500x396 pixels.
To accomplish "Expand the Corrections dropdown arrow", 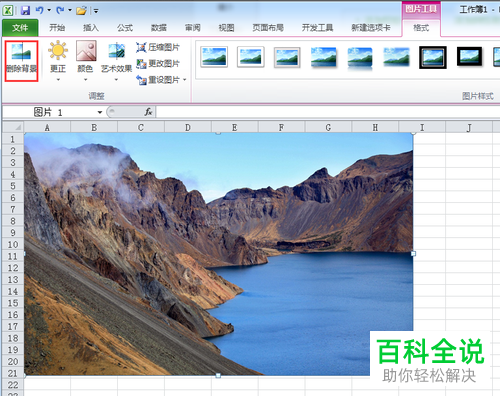I will [x=58, y=80].
